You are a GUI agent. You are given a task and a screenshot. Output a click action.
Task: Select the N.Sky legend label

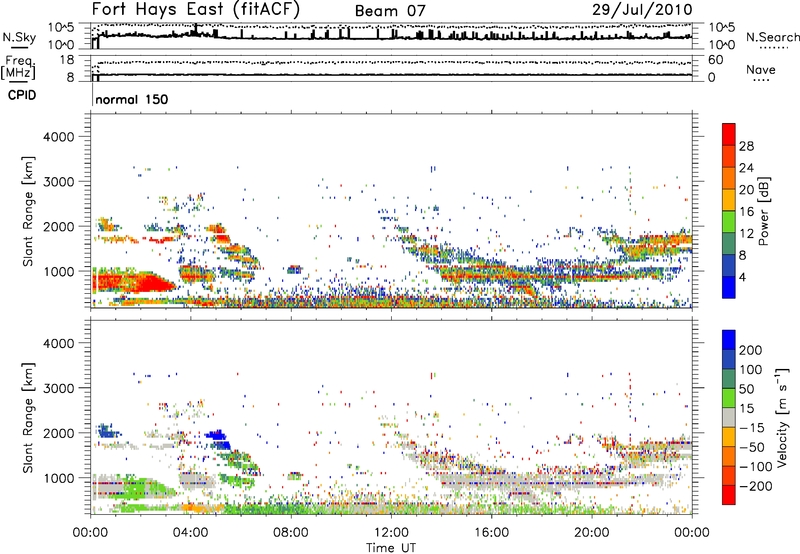pyautogui.click(x=19, y=37)
